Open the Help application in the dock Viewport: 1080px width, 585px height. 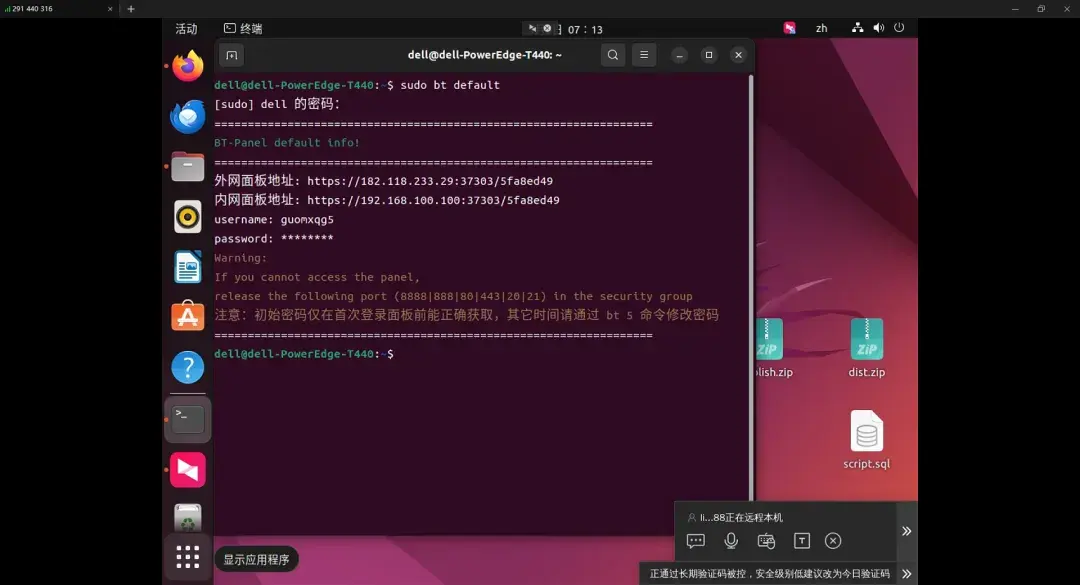pyautogui.click(x=187, y=367)
